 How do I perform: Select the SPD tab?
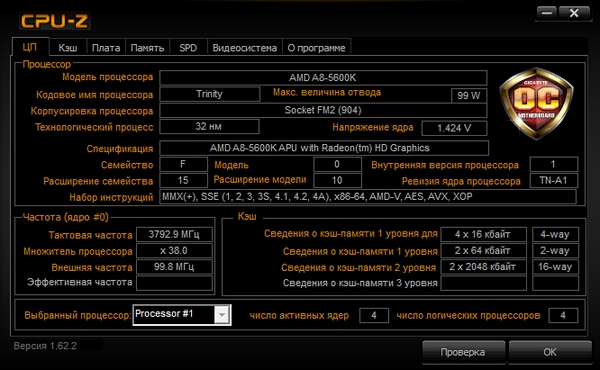coord(188,48)
